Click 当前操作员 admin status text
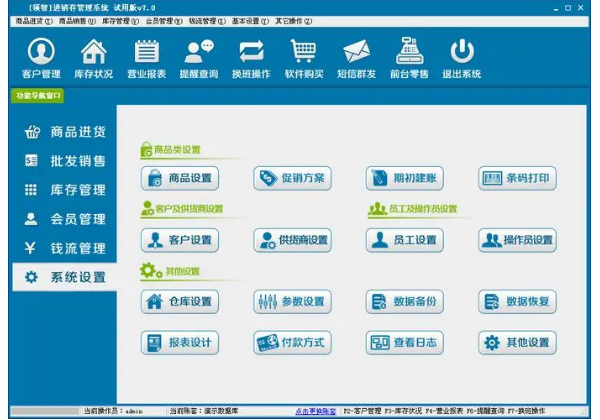The height and width of the screenshot is (420, 600). click(x=113, y=412)
